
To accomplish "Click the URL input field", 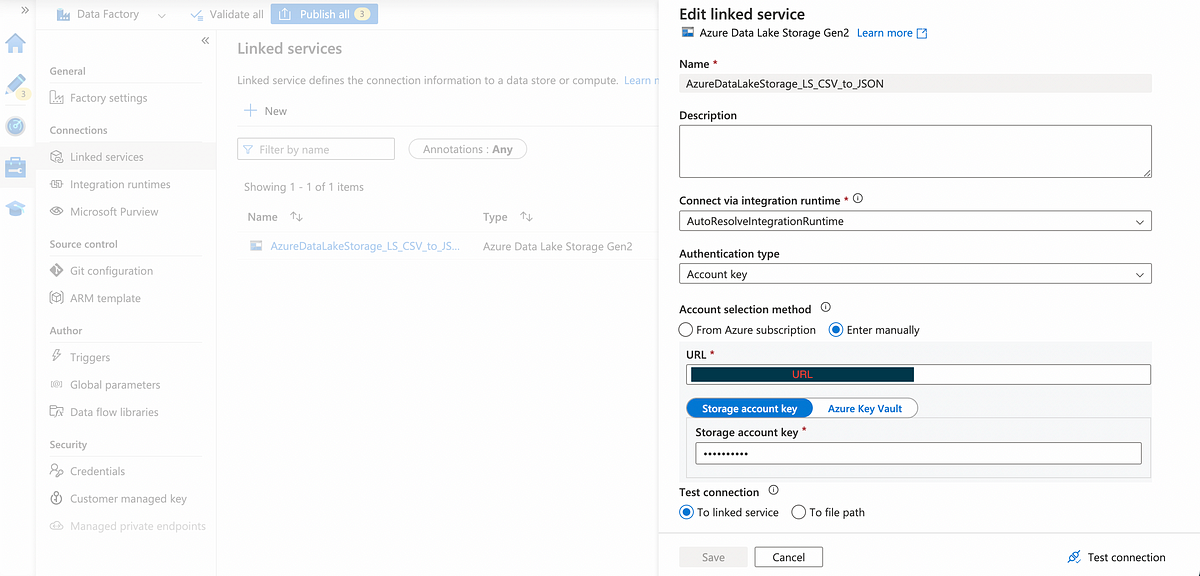I will point(918,374).
